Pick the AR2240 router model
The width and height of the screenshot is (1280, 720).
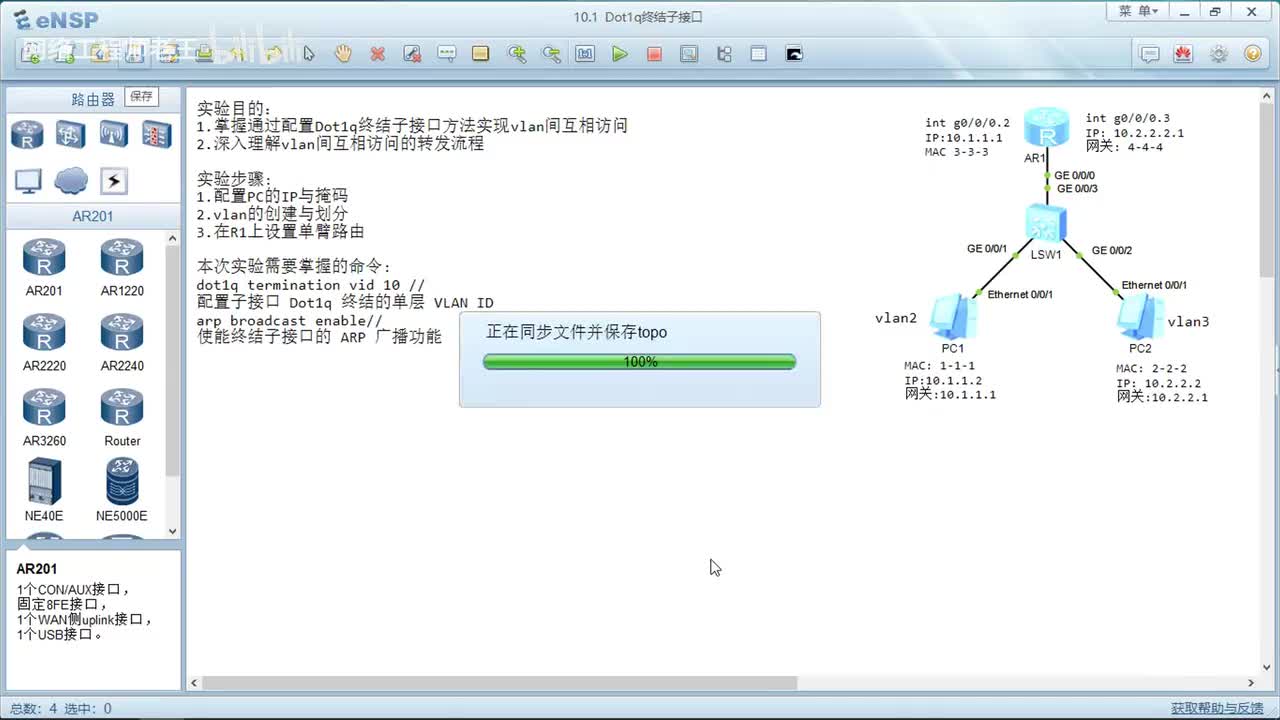(x=122, y=343)
